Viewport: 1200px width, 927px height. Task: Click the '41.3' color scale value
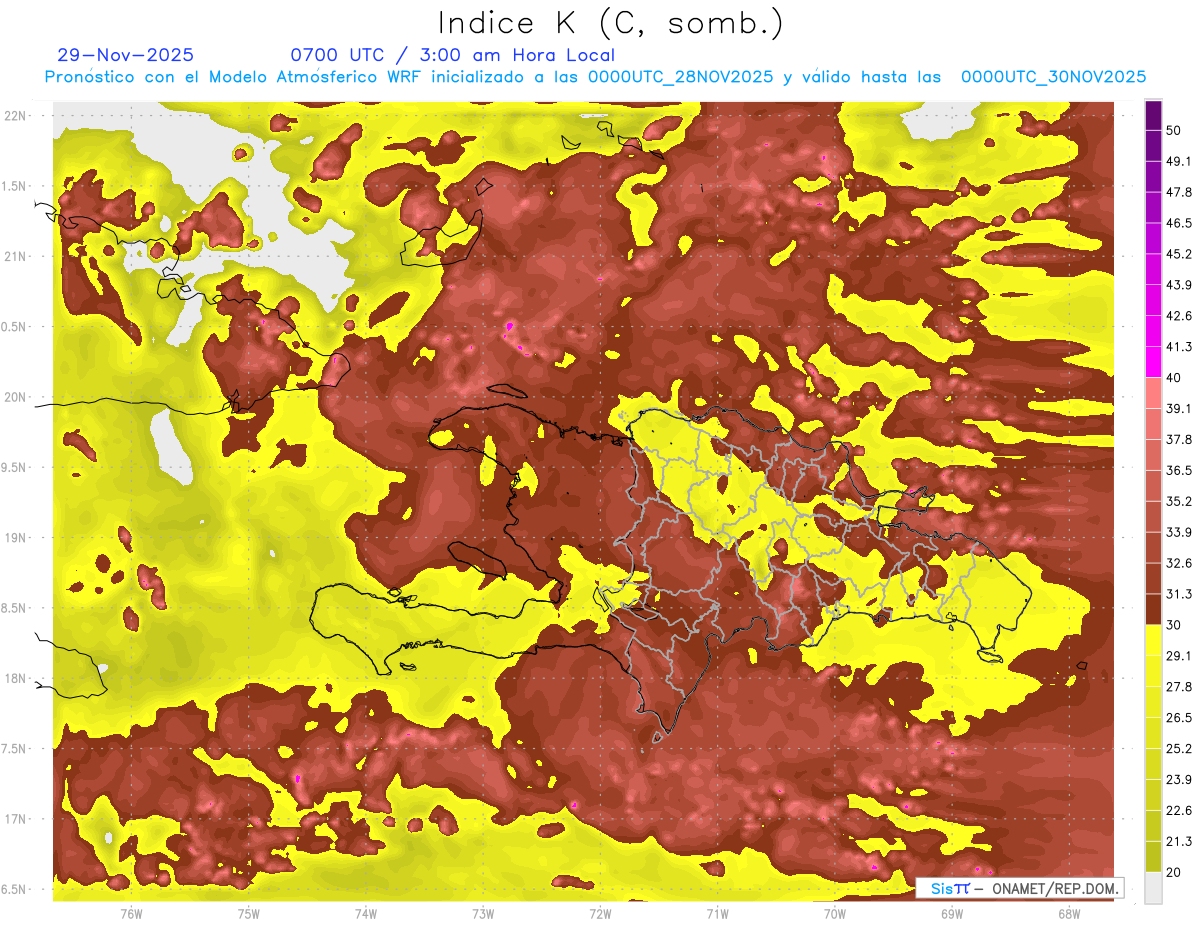coord(1179,347)
